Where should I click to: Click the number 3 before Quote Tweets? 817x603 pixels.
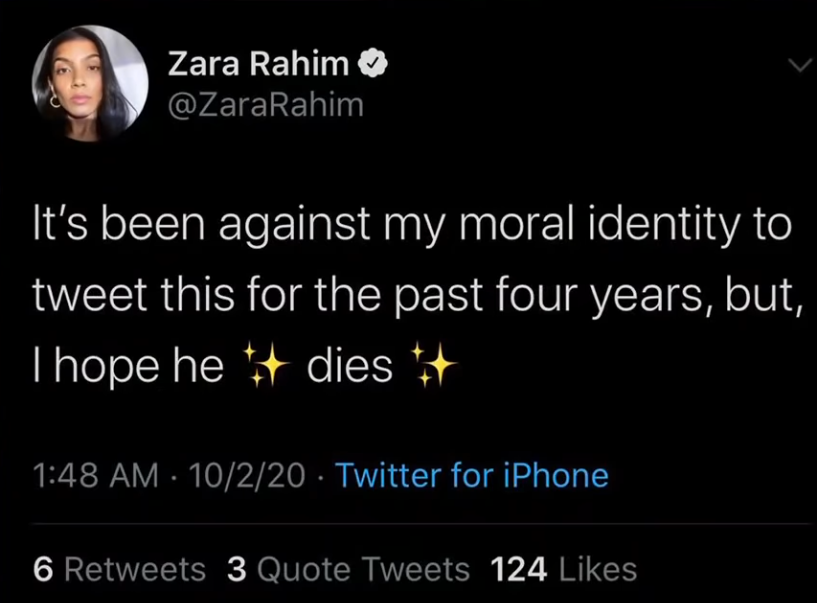click(x=237, y=569)
